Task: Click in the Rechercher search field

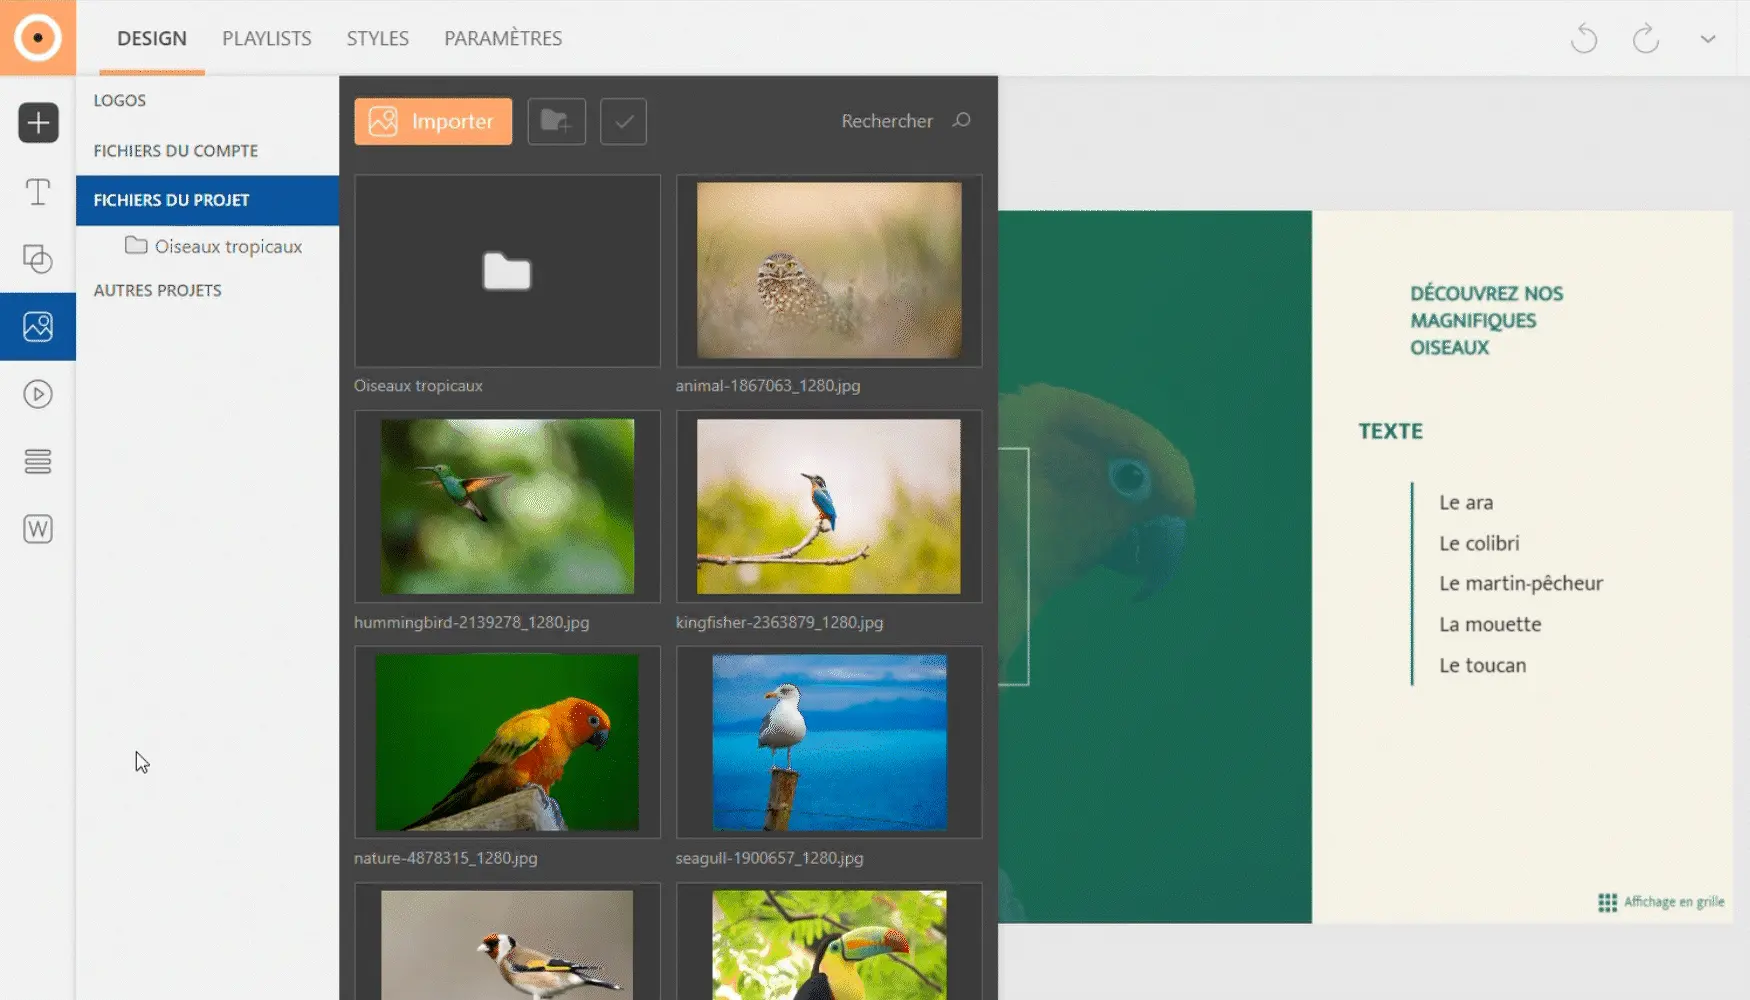Action: point(887,121)
